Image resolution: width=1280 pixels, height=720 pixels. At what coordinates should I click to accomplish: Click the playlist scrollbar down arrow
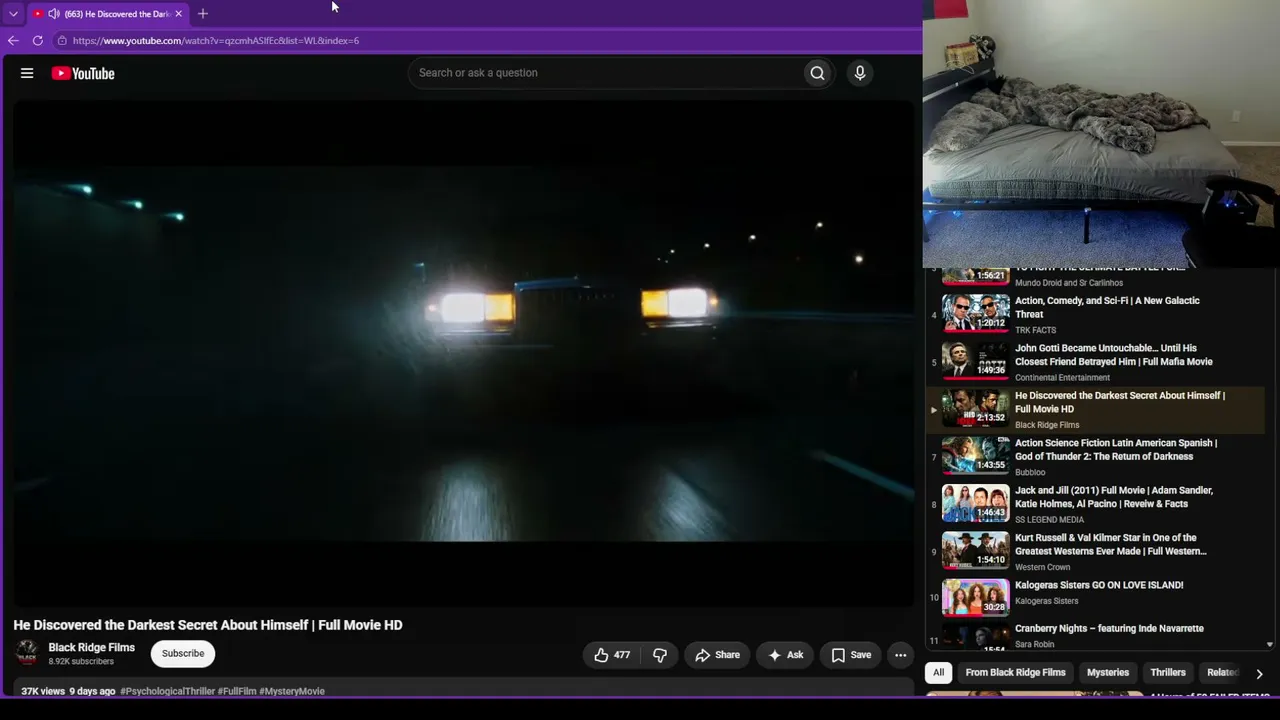(x=1270, y=645)
